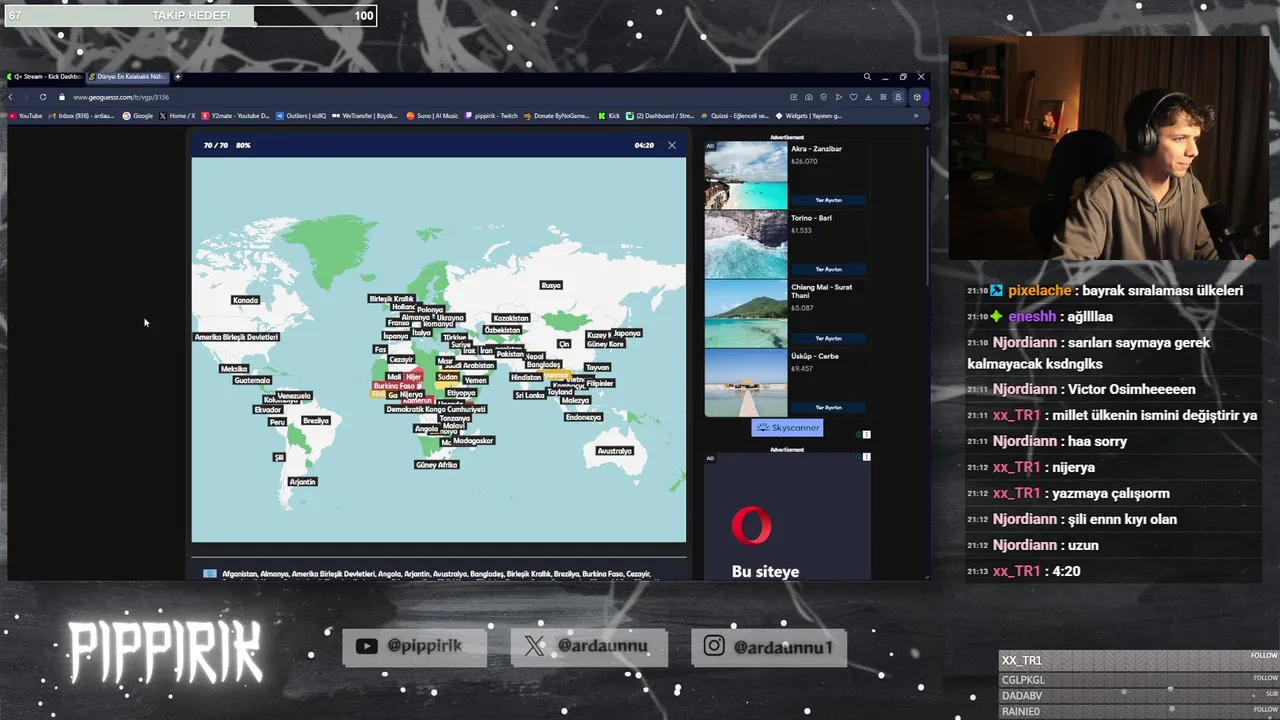The height and width of the screenshot is (720, 1280).
Task: Open YouTube bookmark
Action: point(25,116)
